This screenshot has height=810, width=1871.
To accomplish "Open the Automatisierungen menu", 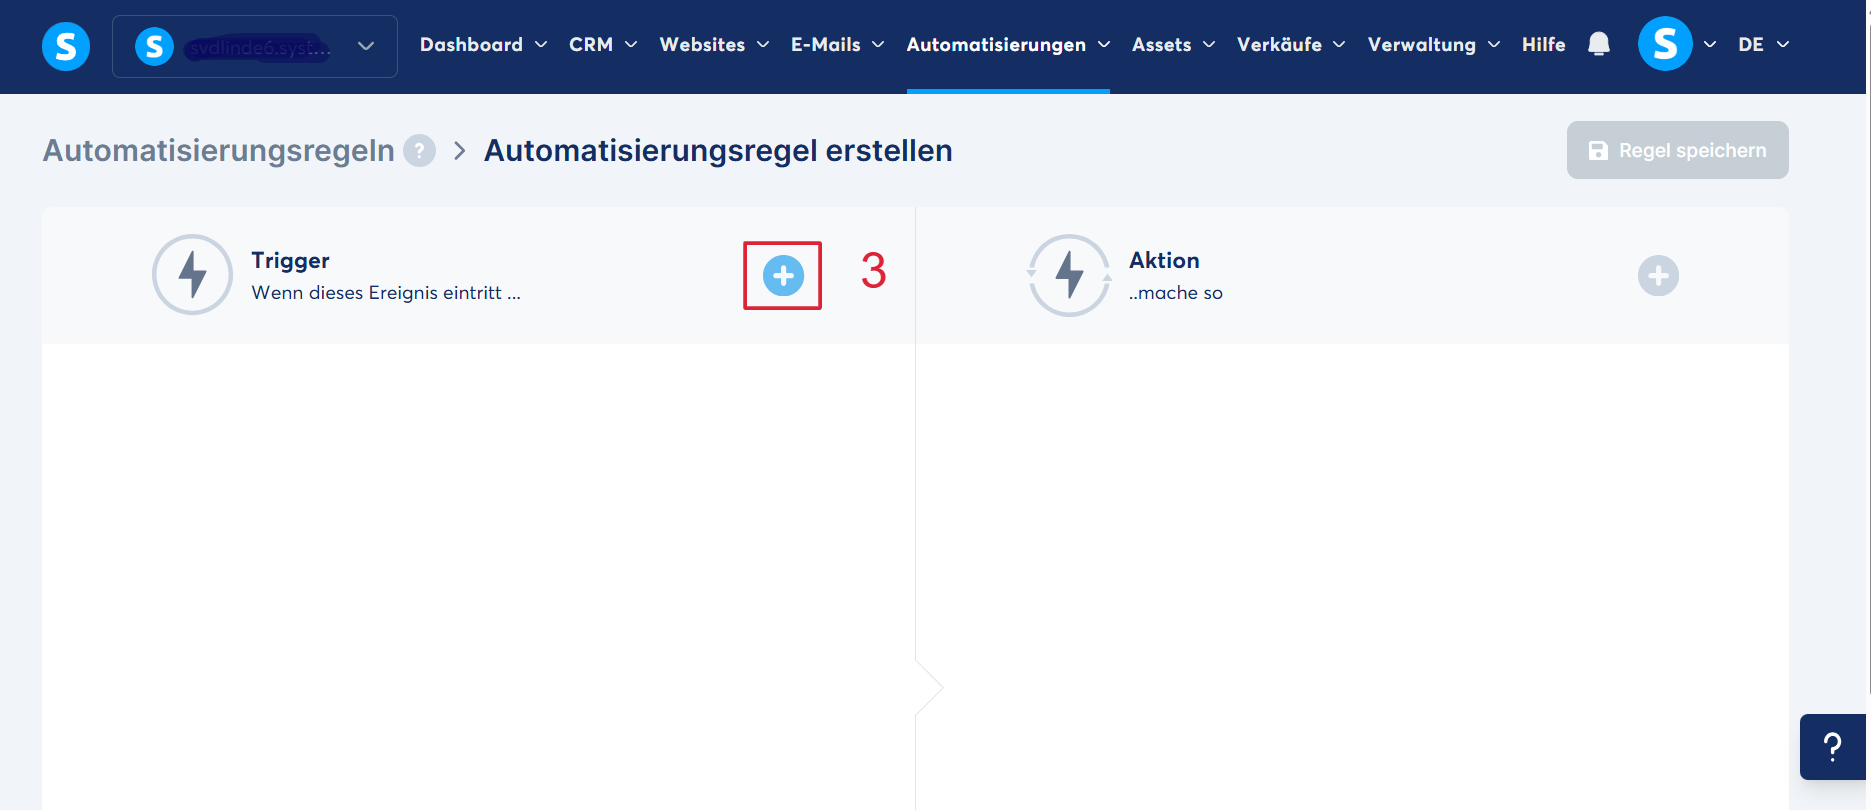I will 1008,45.
